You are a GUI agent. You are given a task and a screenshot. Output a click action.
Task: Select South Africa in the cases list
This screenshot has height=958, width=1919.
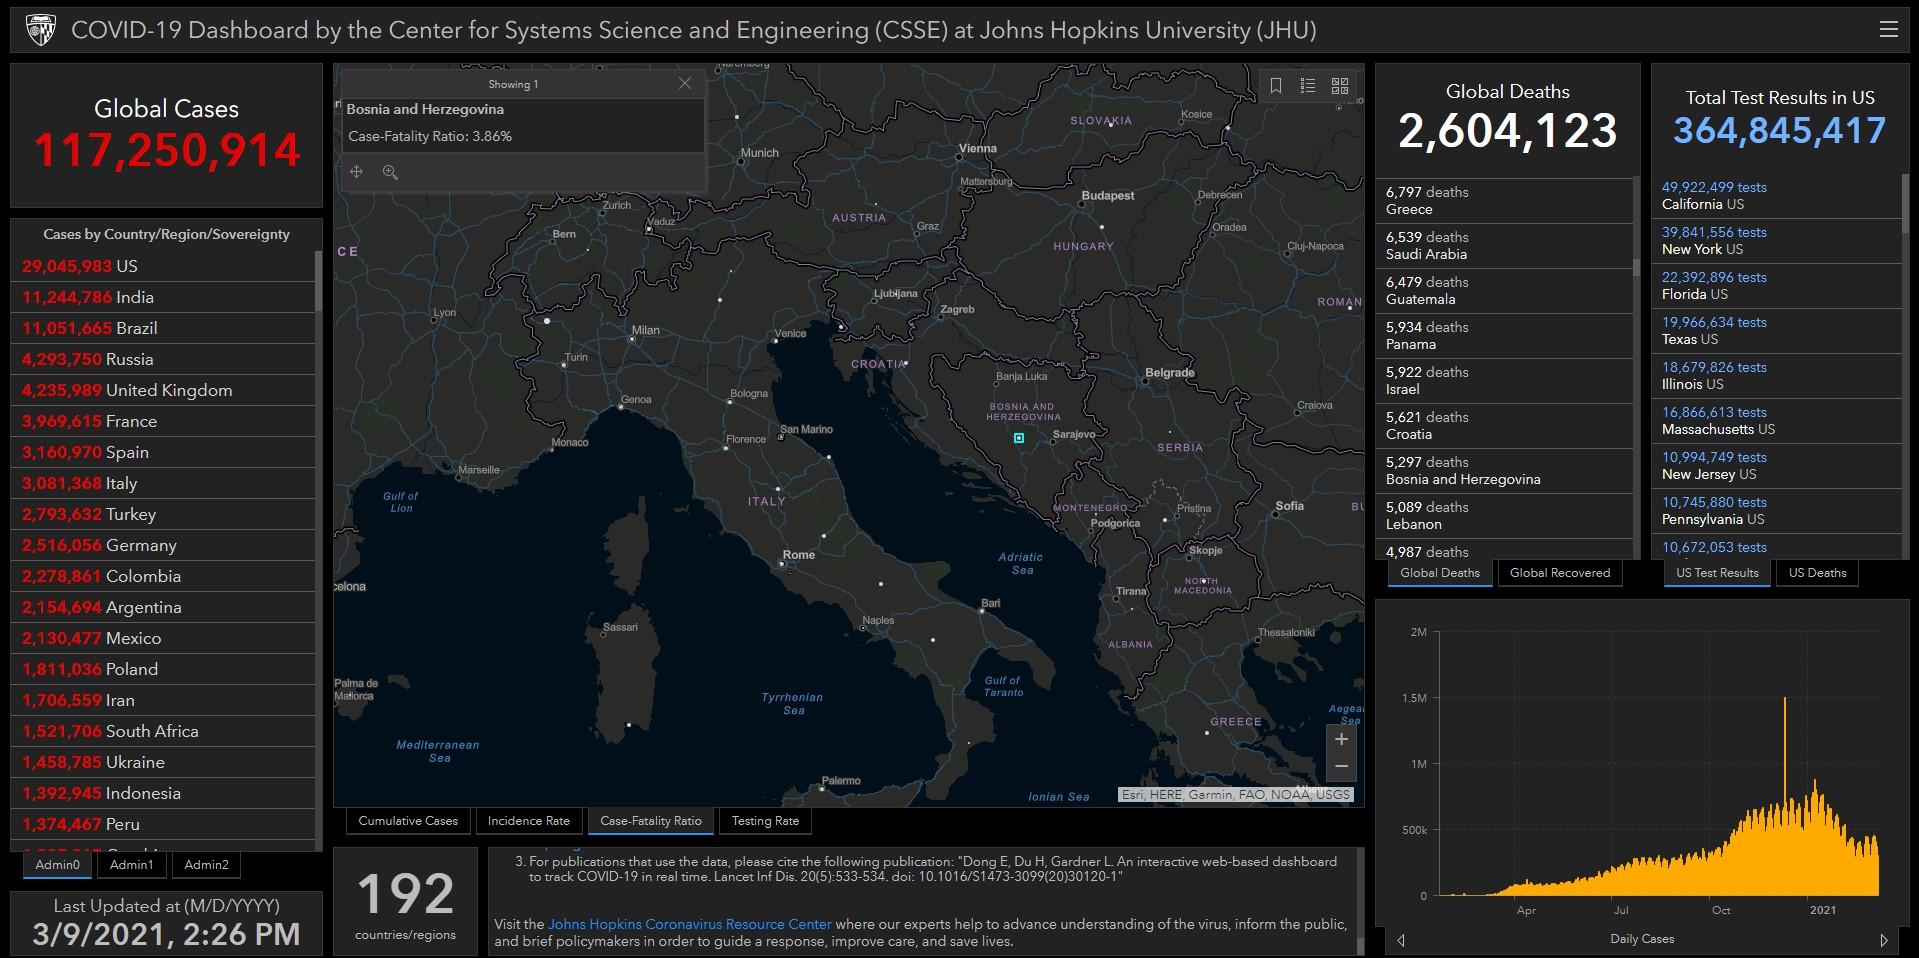point(163,731)
